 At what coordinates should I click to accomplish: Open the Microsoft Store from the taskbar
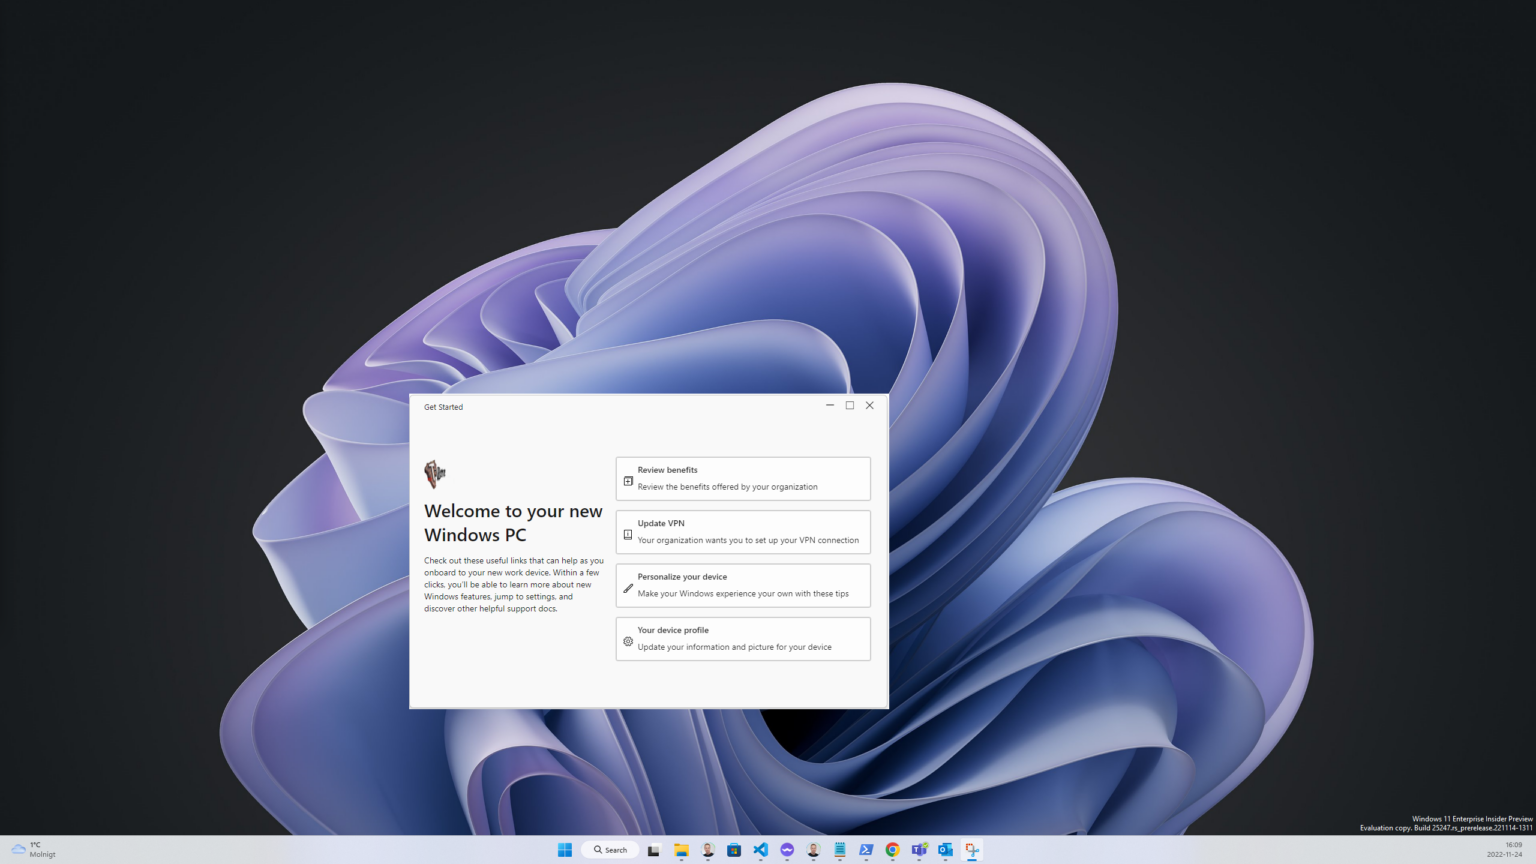[734, 849]
